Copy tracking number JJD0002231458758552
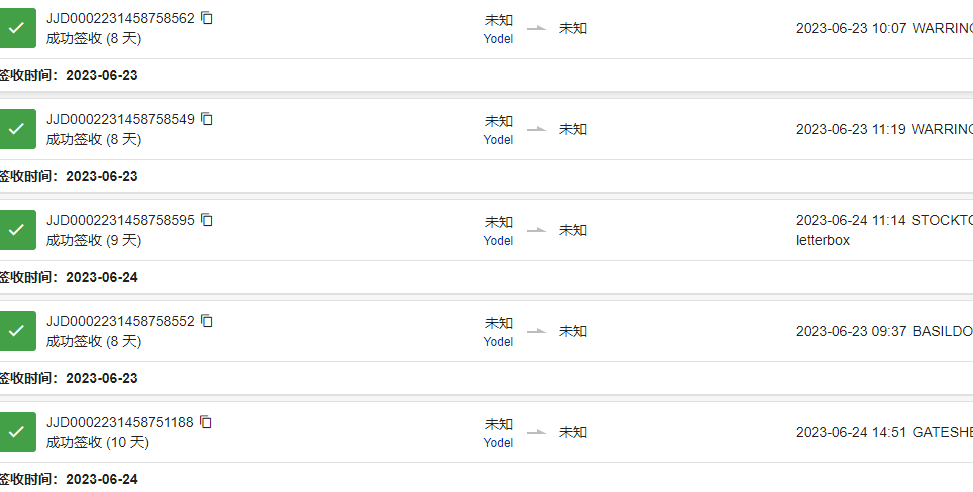 (x=207, y=321)
